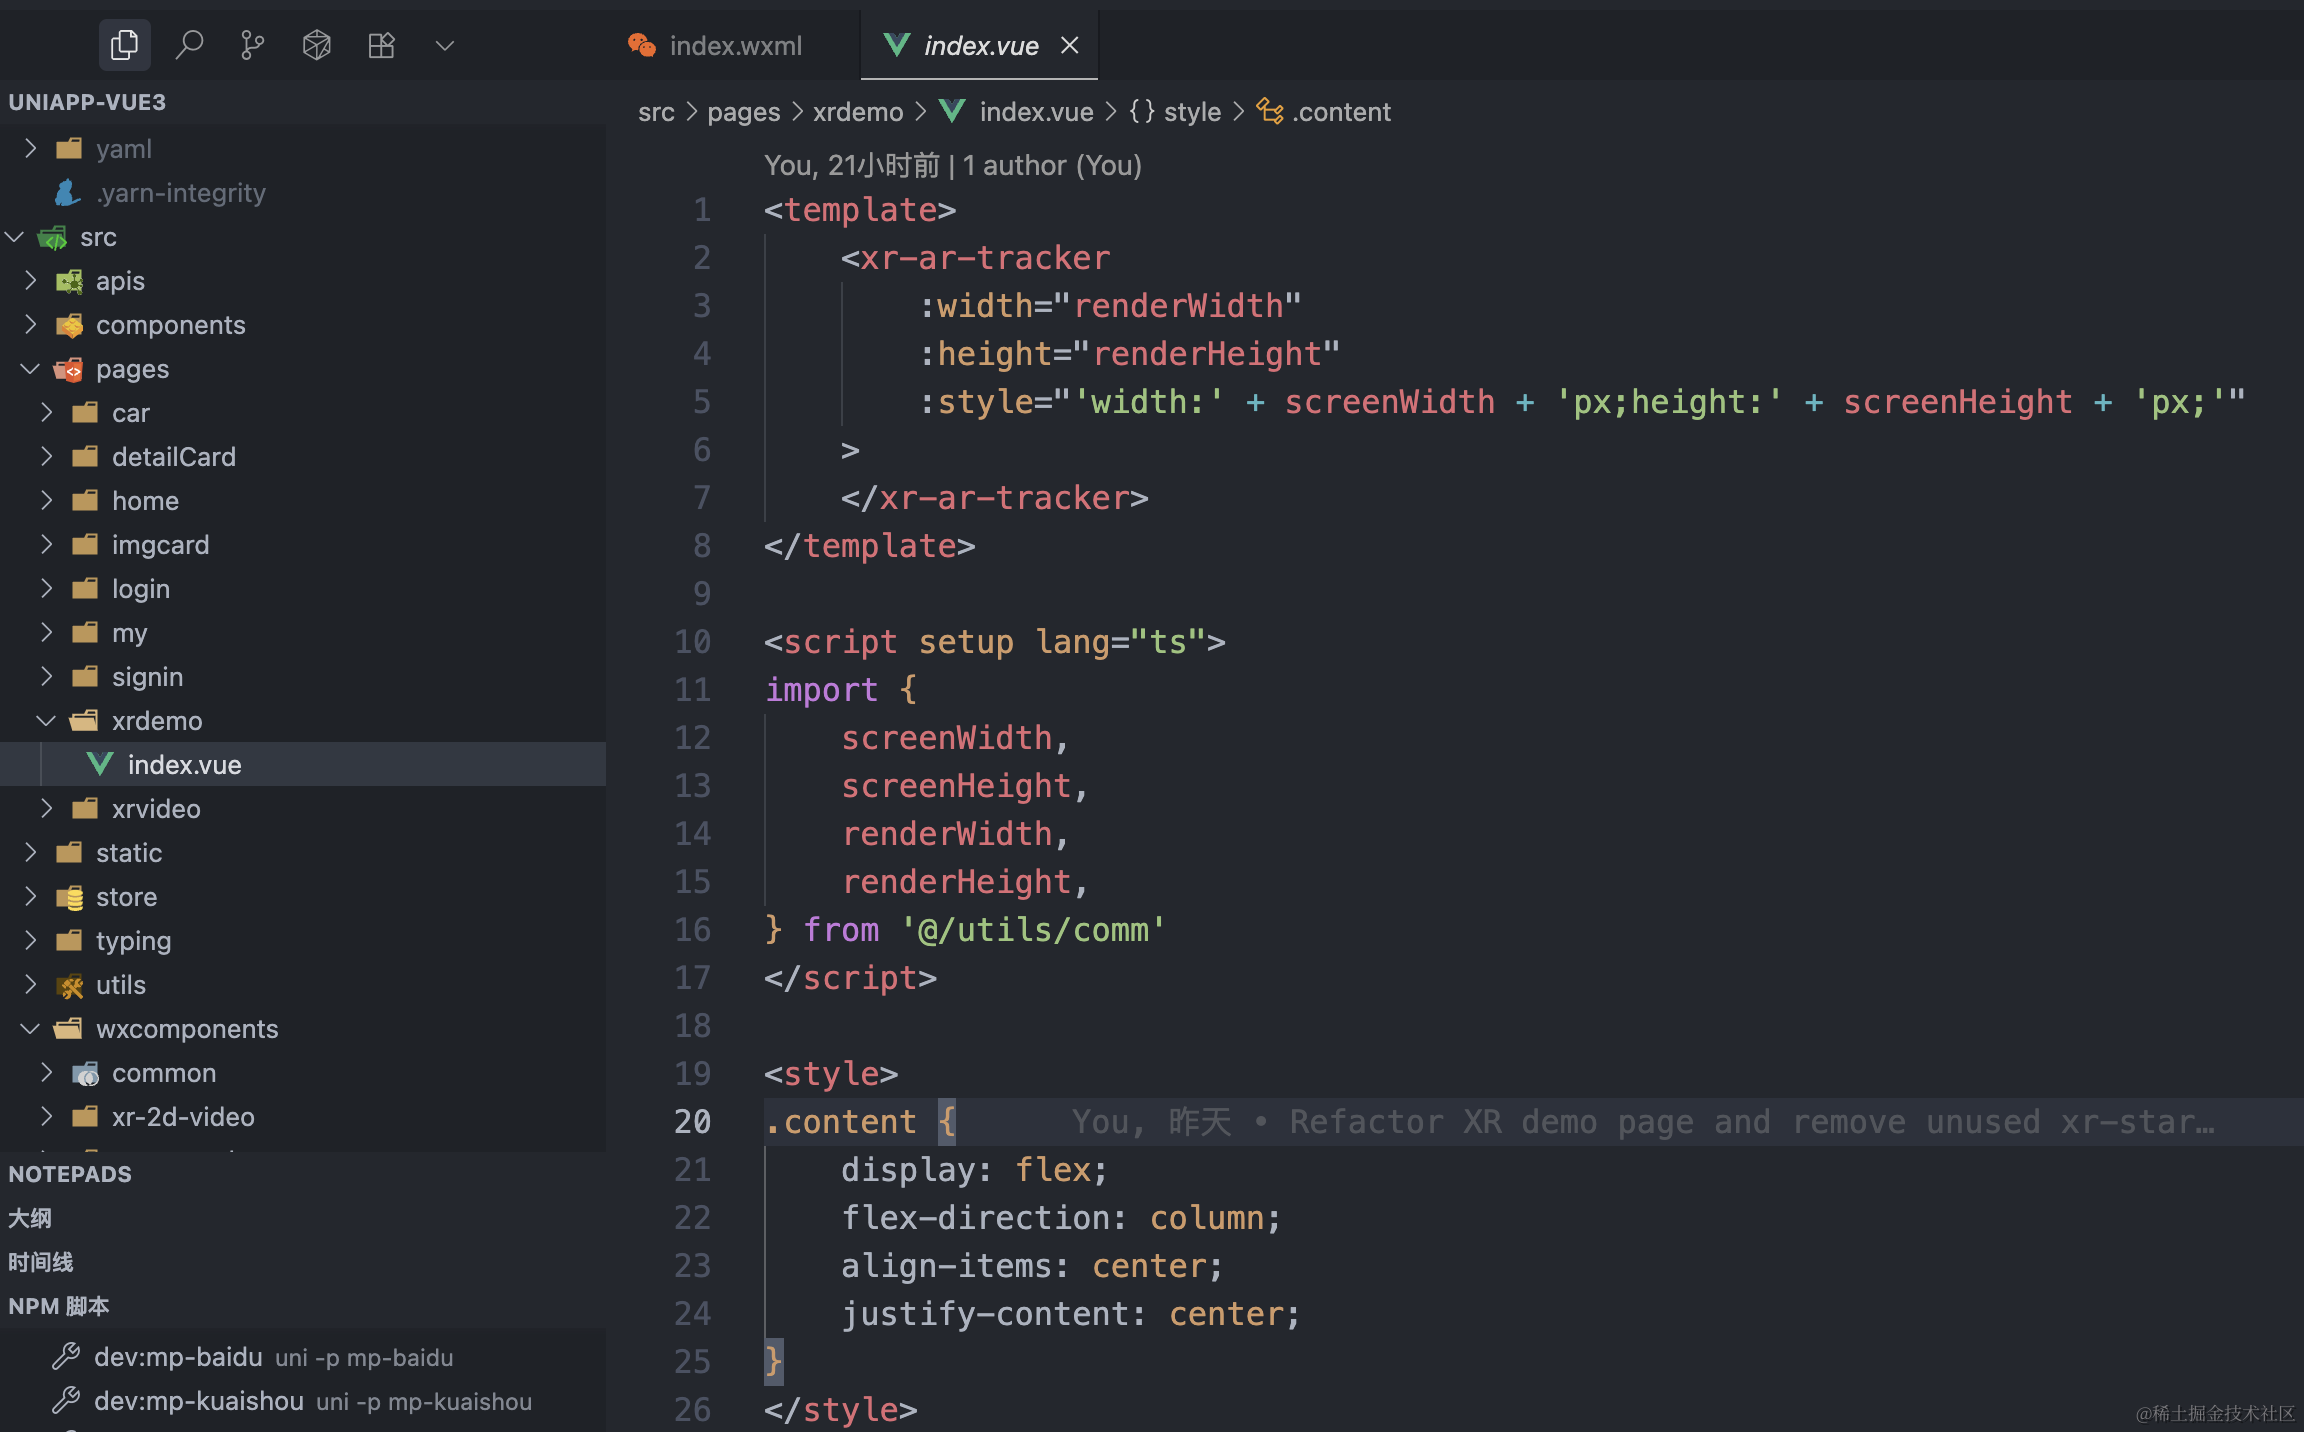
Task: Close the index.vue tab
Action: (1070, 46)
